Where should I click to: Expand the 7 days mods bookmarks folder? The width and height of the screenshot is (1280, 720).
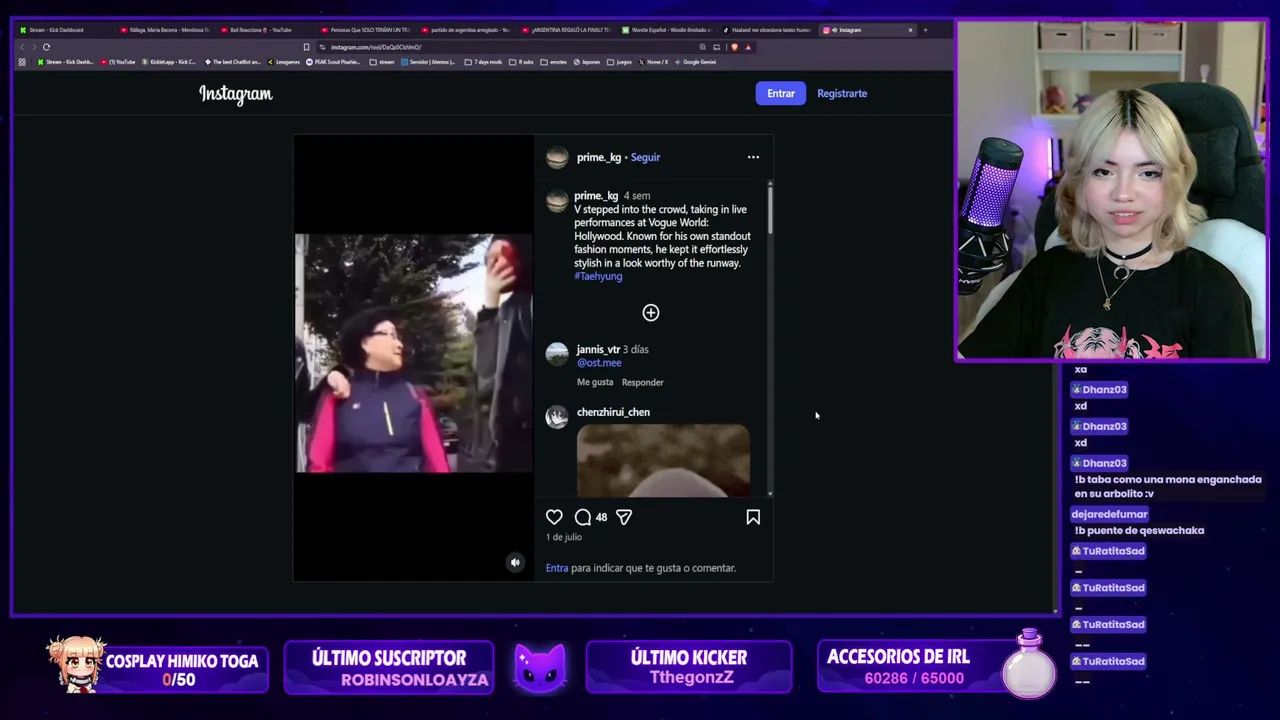(x=484, y=62)
